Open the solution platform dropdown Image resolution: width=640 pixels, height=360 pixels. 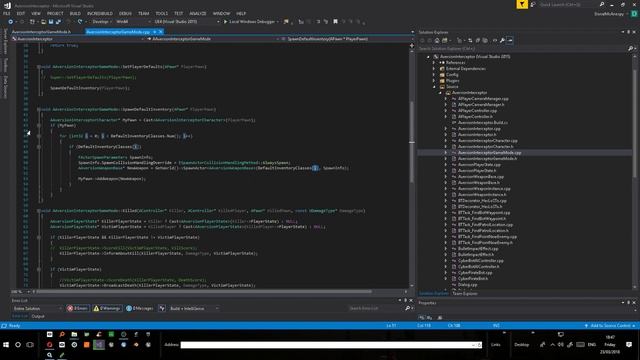[133, 22]
